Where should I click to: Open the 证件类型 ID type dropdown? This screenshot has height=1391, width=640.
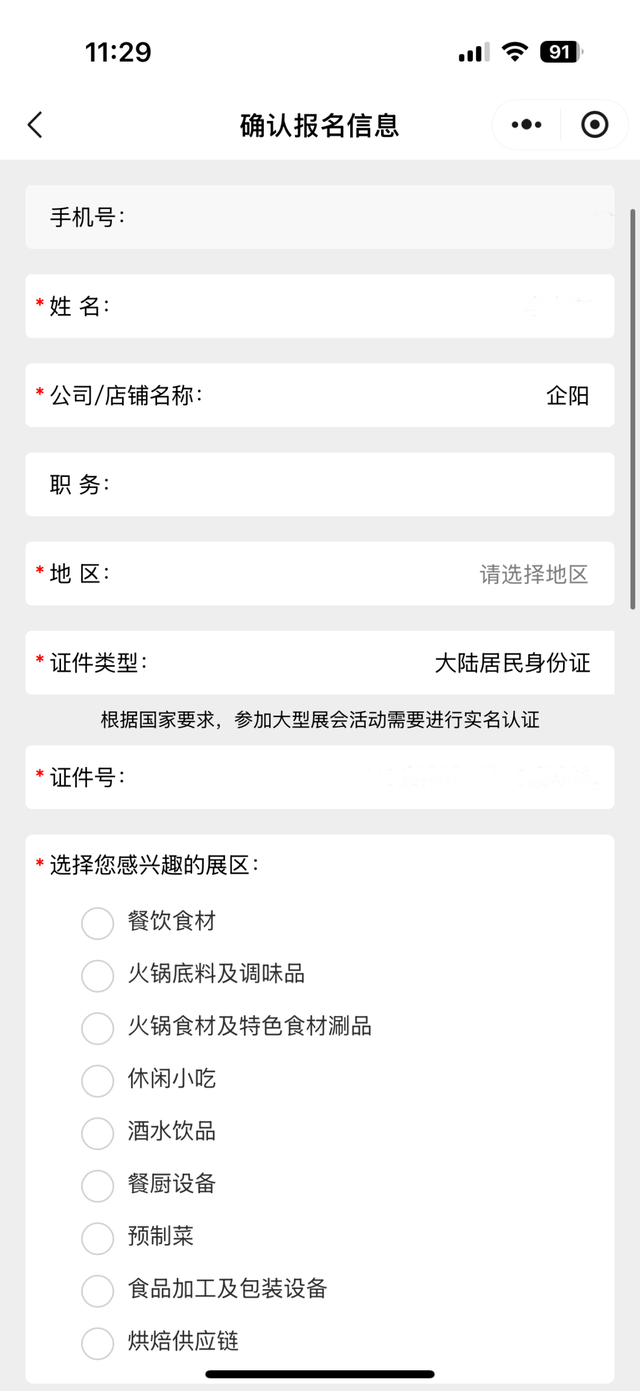(512, 663)
